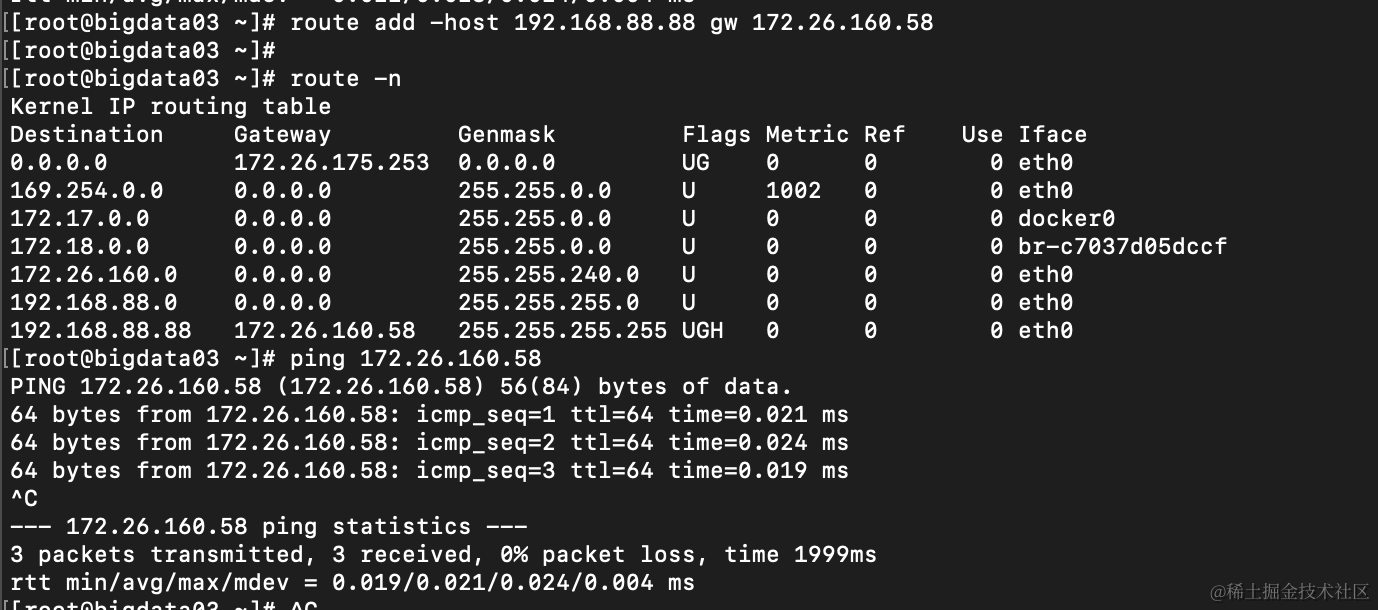Click the default gateway 172.26.175.253
Viewport: 1378px width, 610px height.
(x=331, y=162)
